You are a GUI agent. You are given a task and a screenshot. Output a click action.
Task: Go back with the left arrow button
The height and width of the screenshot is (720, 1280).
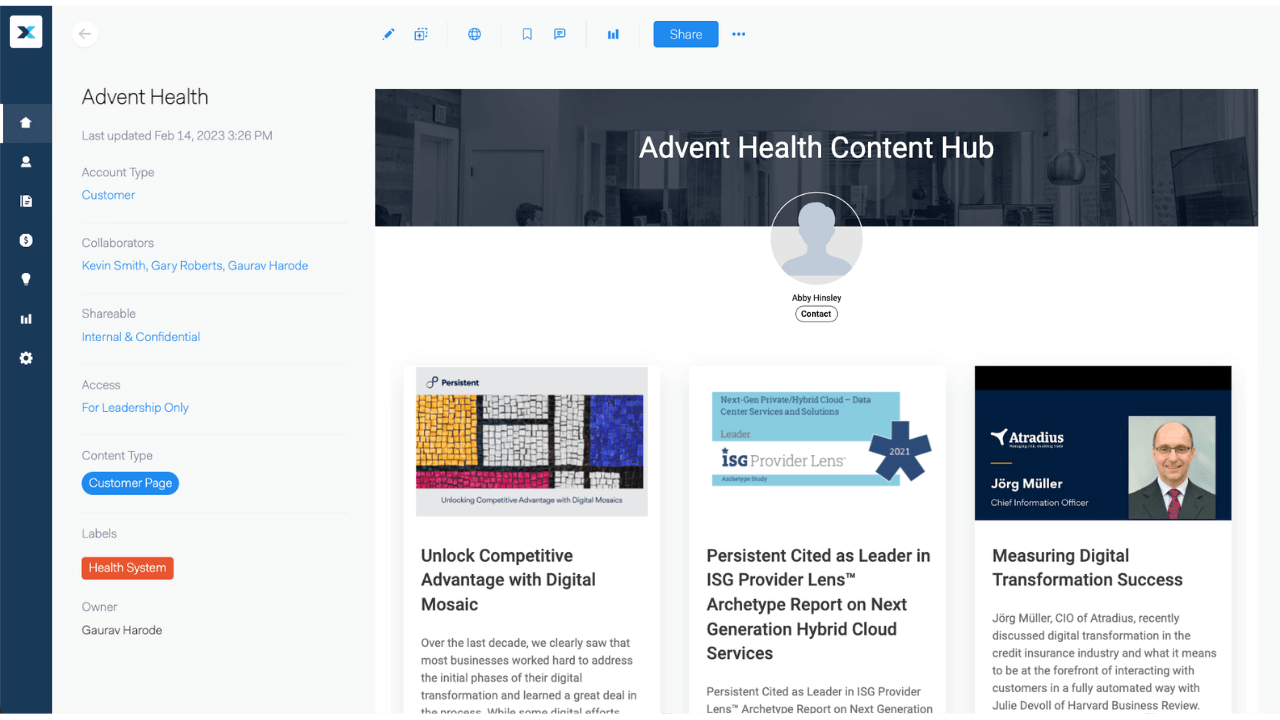click(85, 34)
